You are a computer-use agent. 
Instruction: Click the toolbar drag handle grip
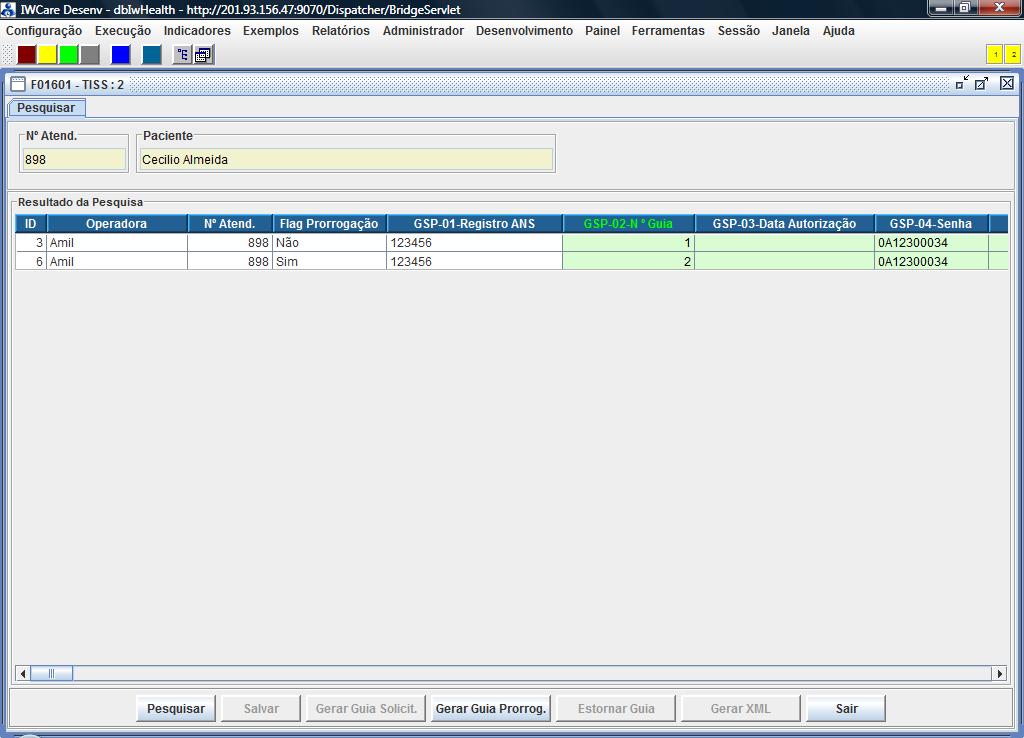point(8,55)
